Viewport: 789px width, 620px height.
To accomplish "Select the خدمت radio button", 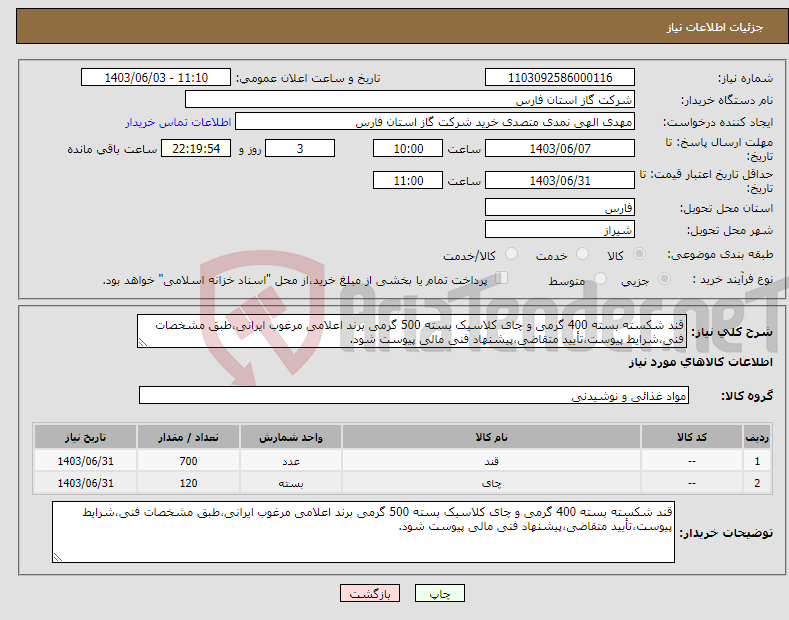I will pyautogui.click(x=582, y=254).
